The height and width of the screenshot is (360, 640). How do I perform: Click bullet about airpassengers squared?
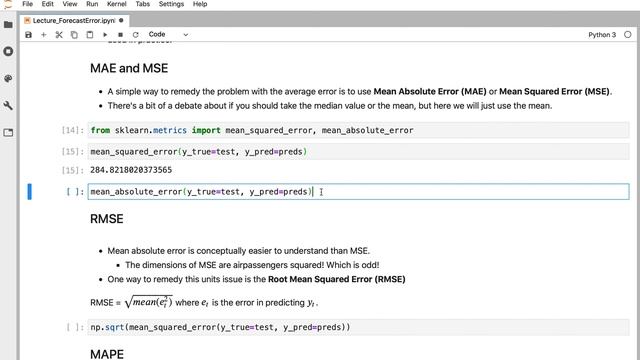point(252,265)
